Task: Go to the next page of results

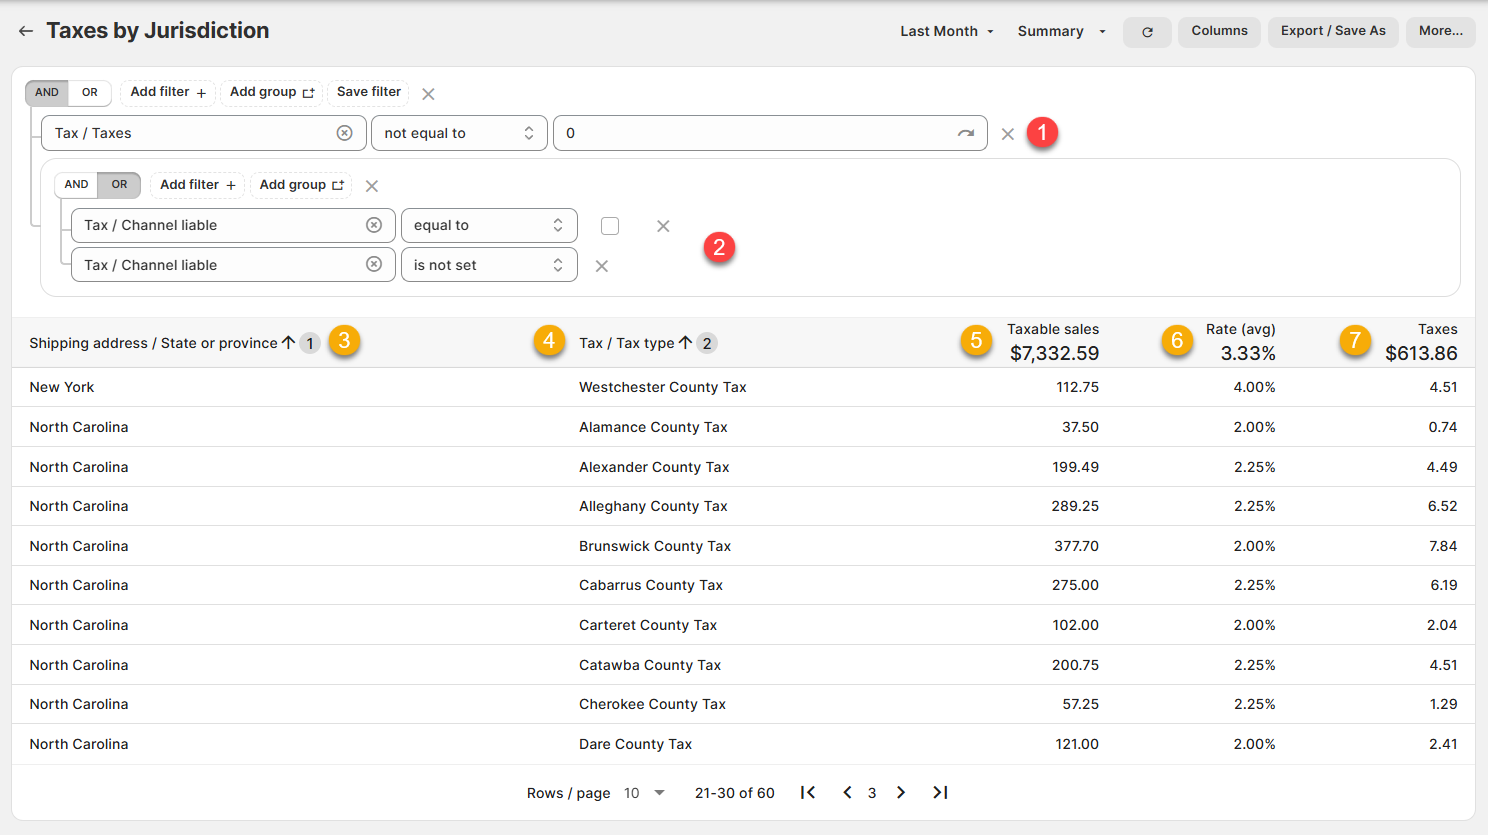Action: click(x=901, y=793)
